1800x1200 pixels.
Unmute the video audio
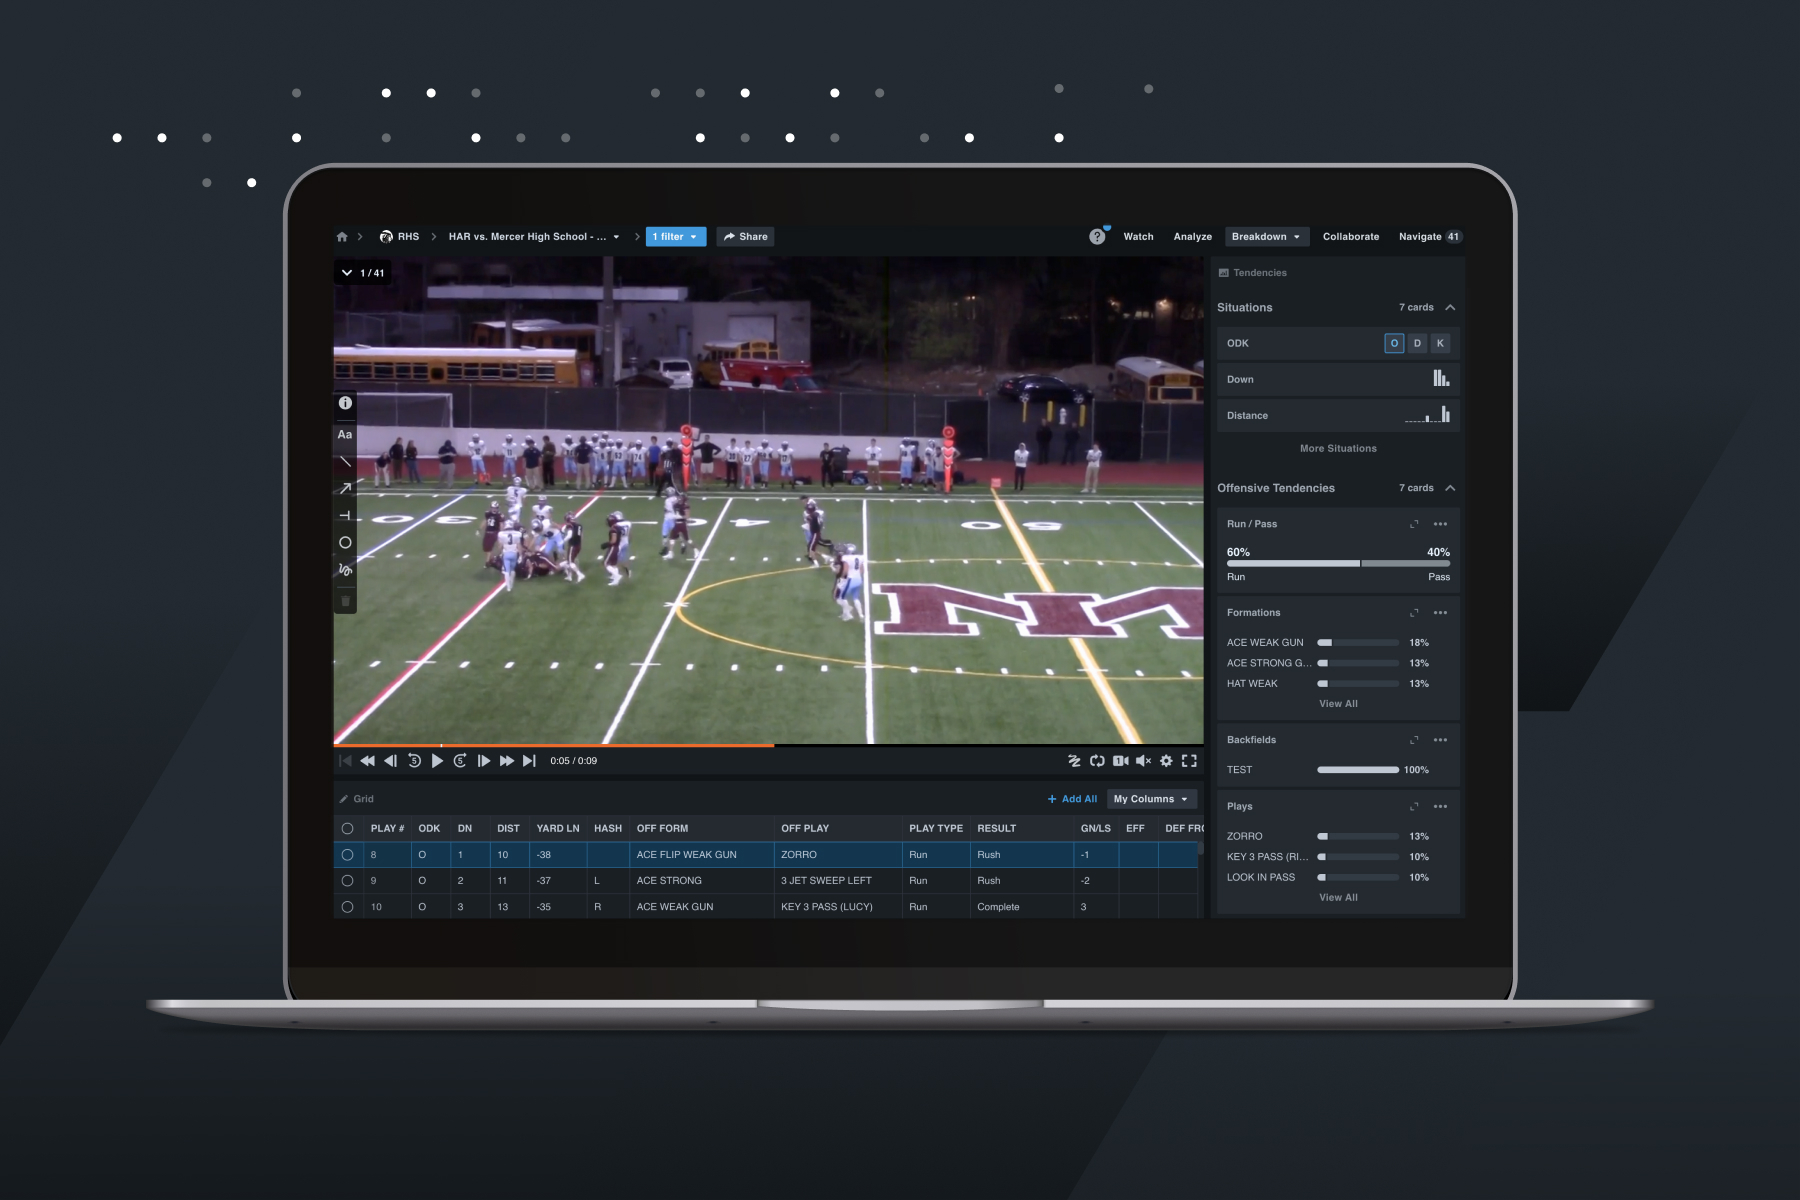[1143, 760]
